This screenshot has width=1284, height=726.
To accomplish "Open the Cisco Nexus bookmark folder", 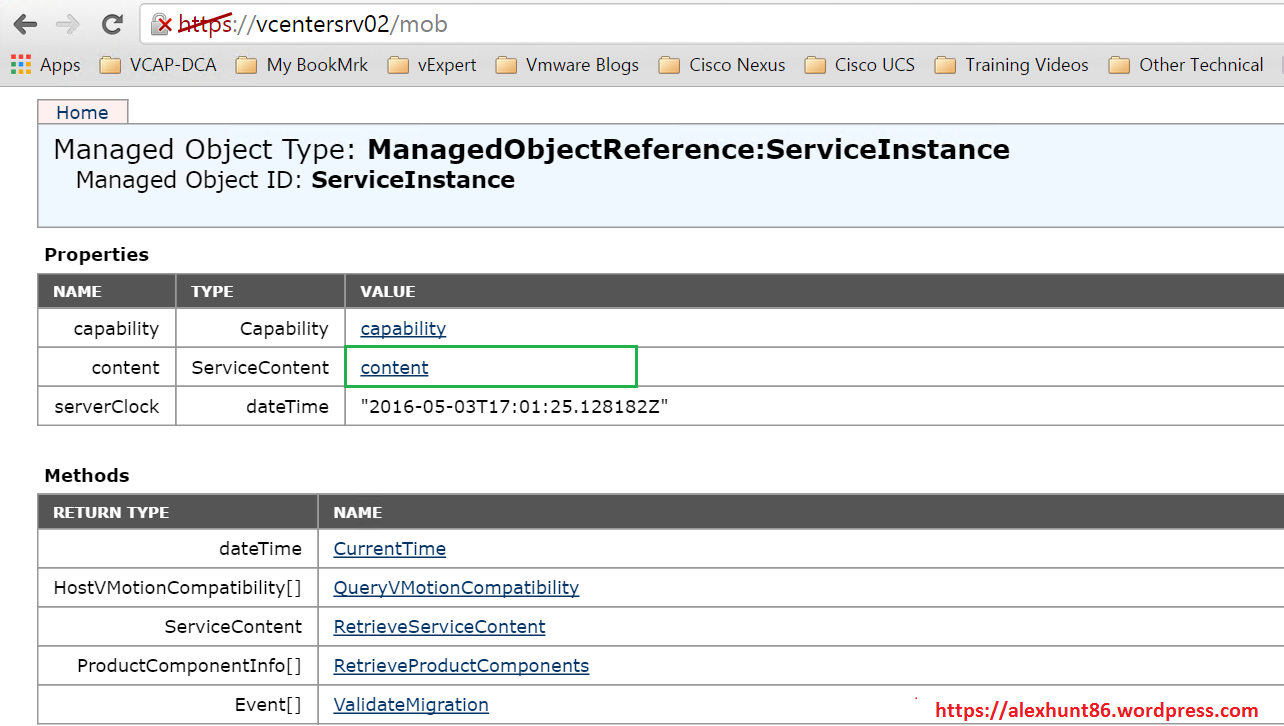I will click(x=722, y=65).
